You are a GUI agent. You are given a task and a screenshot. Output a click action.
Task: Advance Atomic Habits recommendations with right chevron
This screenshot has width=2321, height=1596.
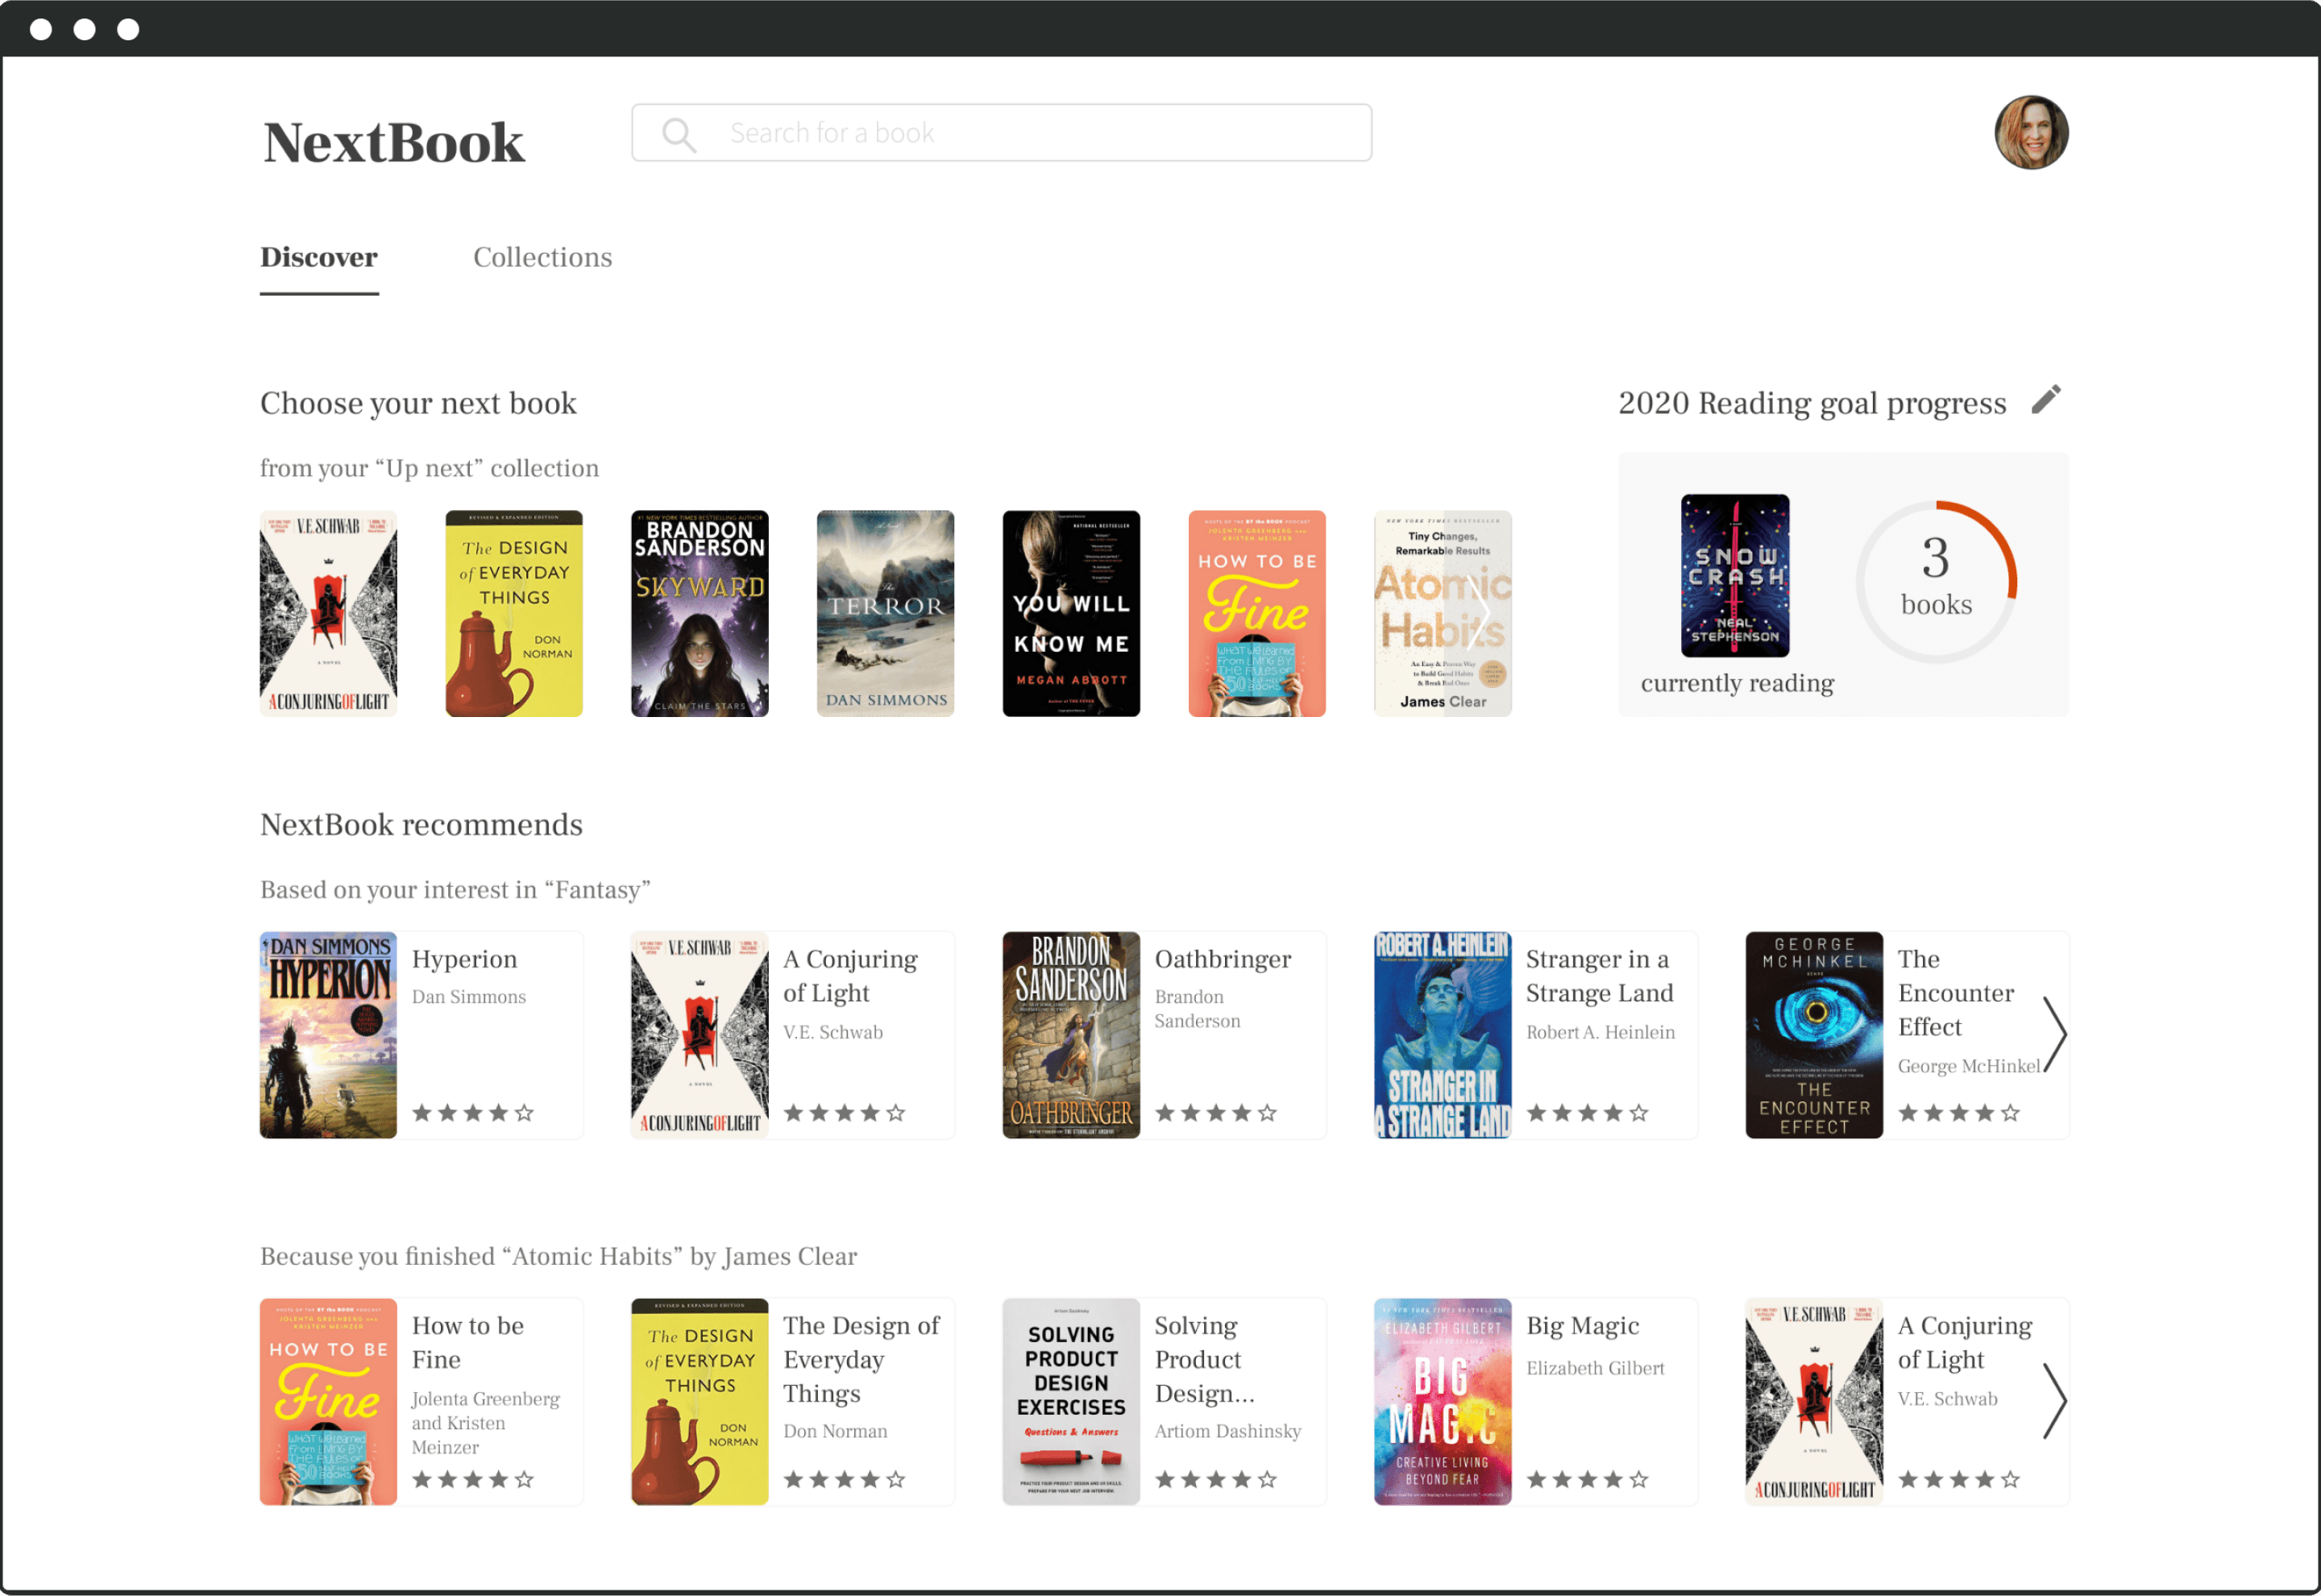point(2054,1401)
